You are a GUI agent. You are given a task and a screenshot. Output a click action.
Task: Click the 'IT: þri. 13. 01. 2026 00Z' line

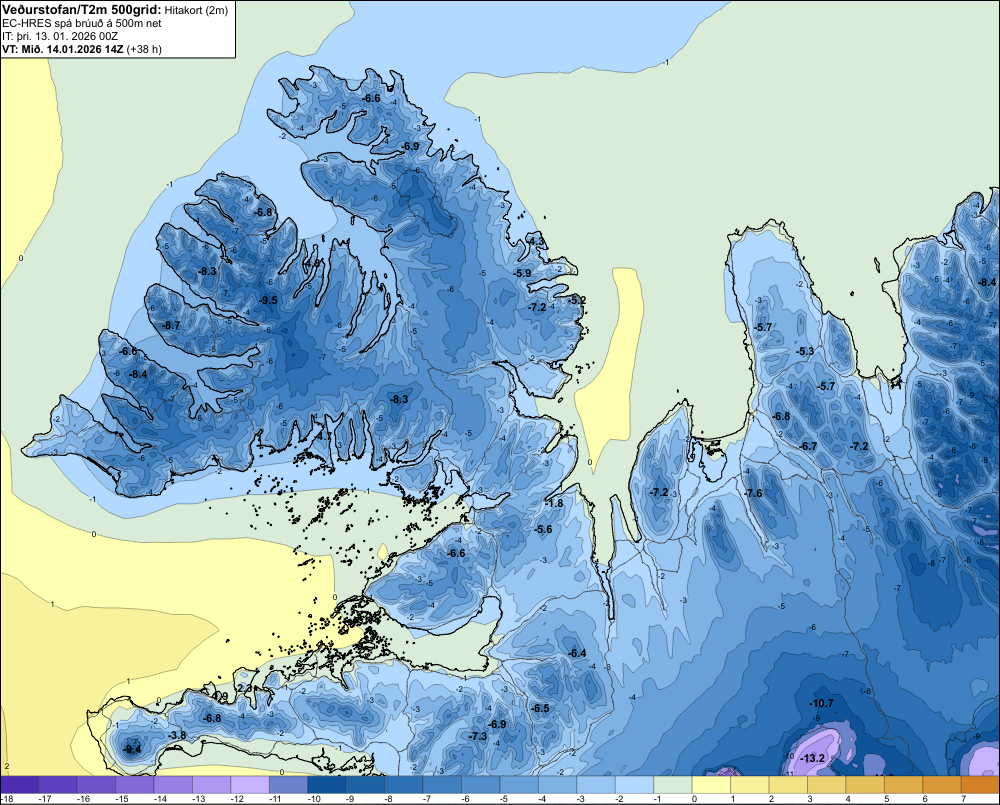(x=60, y=36)
